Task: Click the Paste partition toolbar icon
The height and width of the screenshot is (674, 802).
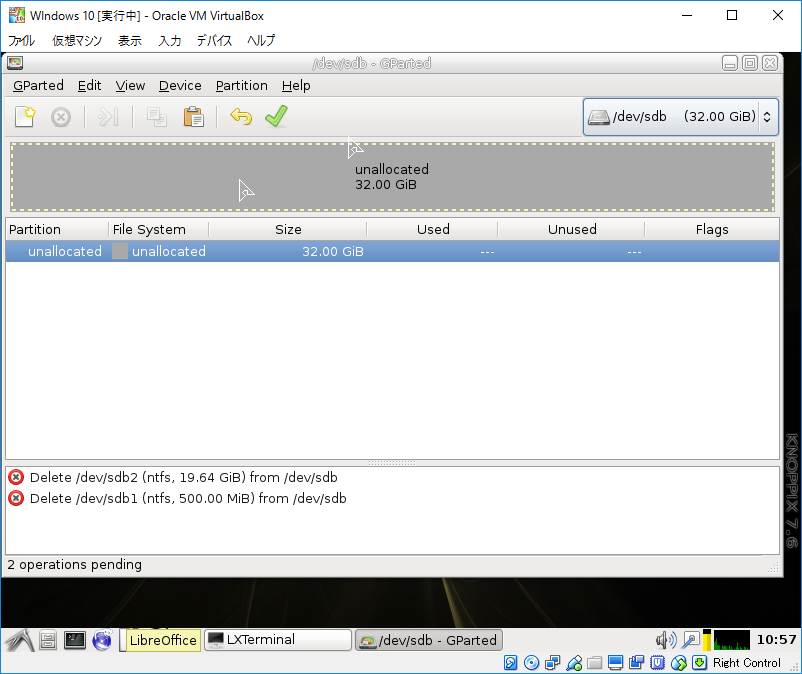Action: pyautogui.click(x=194, y=117)
